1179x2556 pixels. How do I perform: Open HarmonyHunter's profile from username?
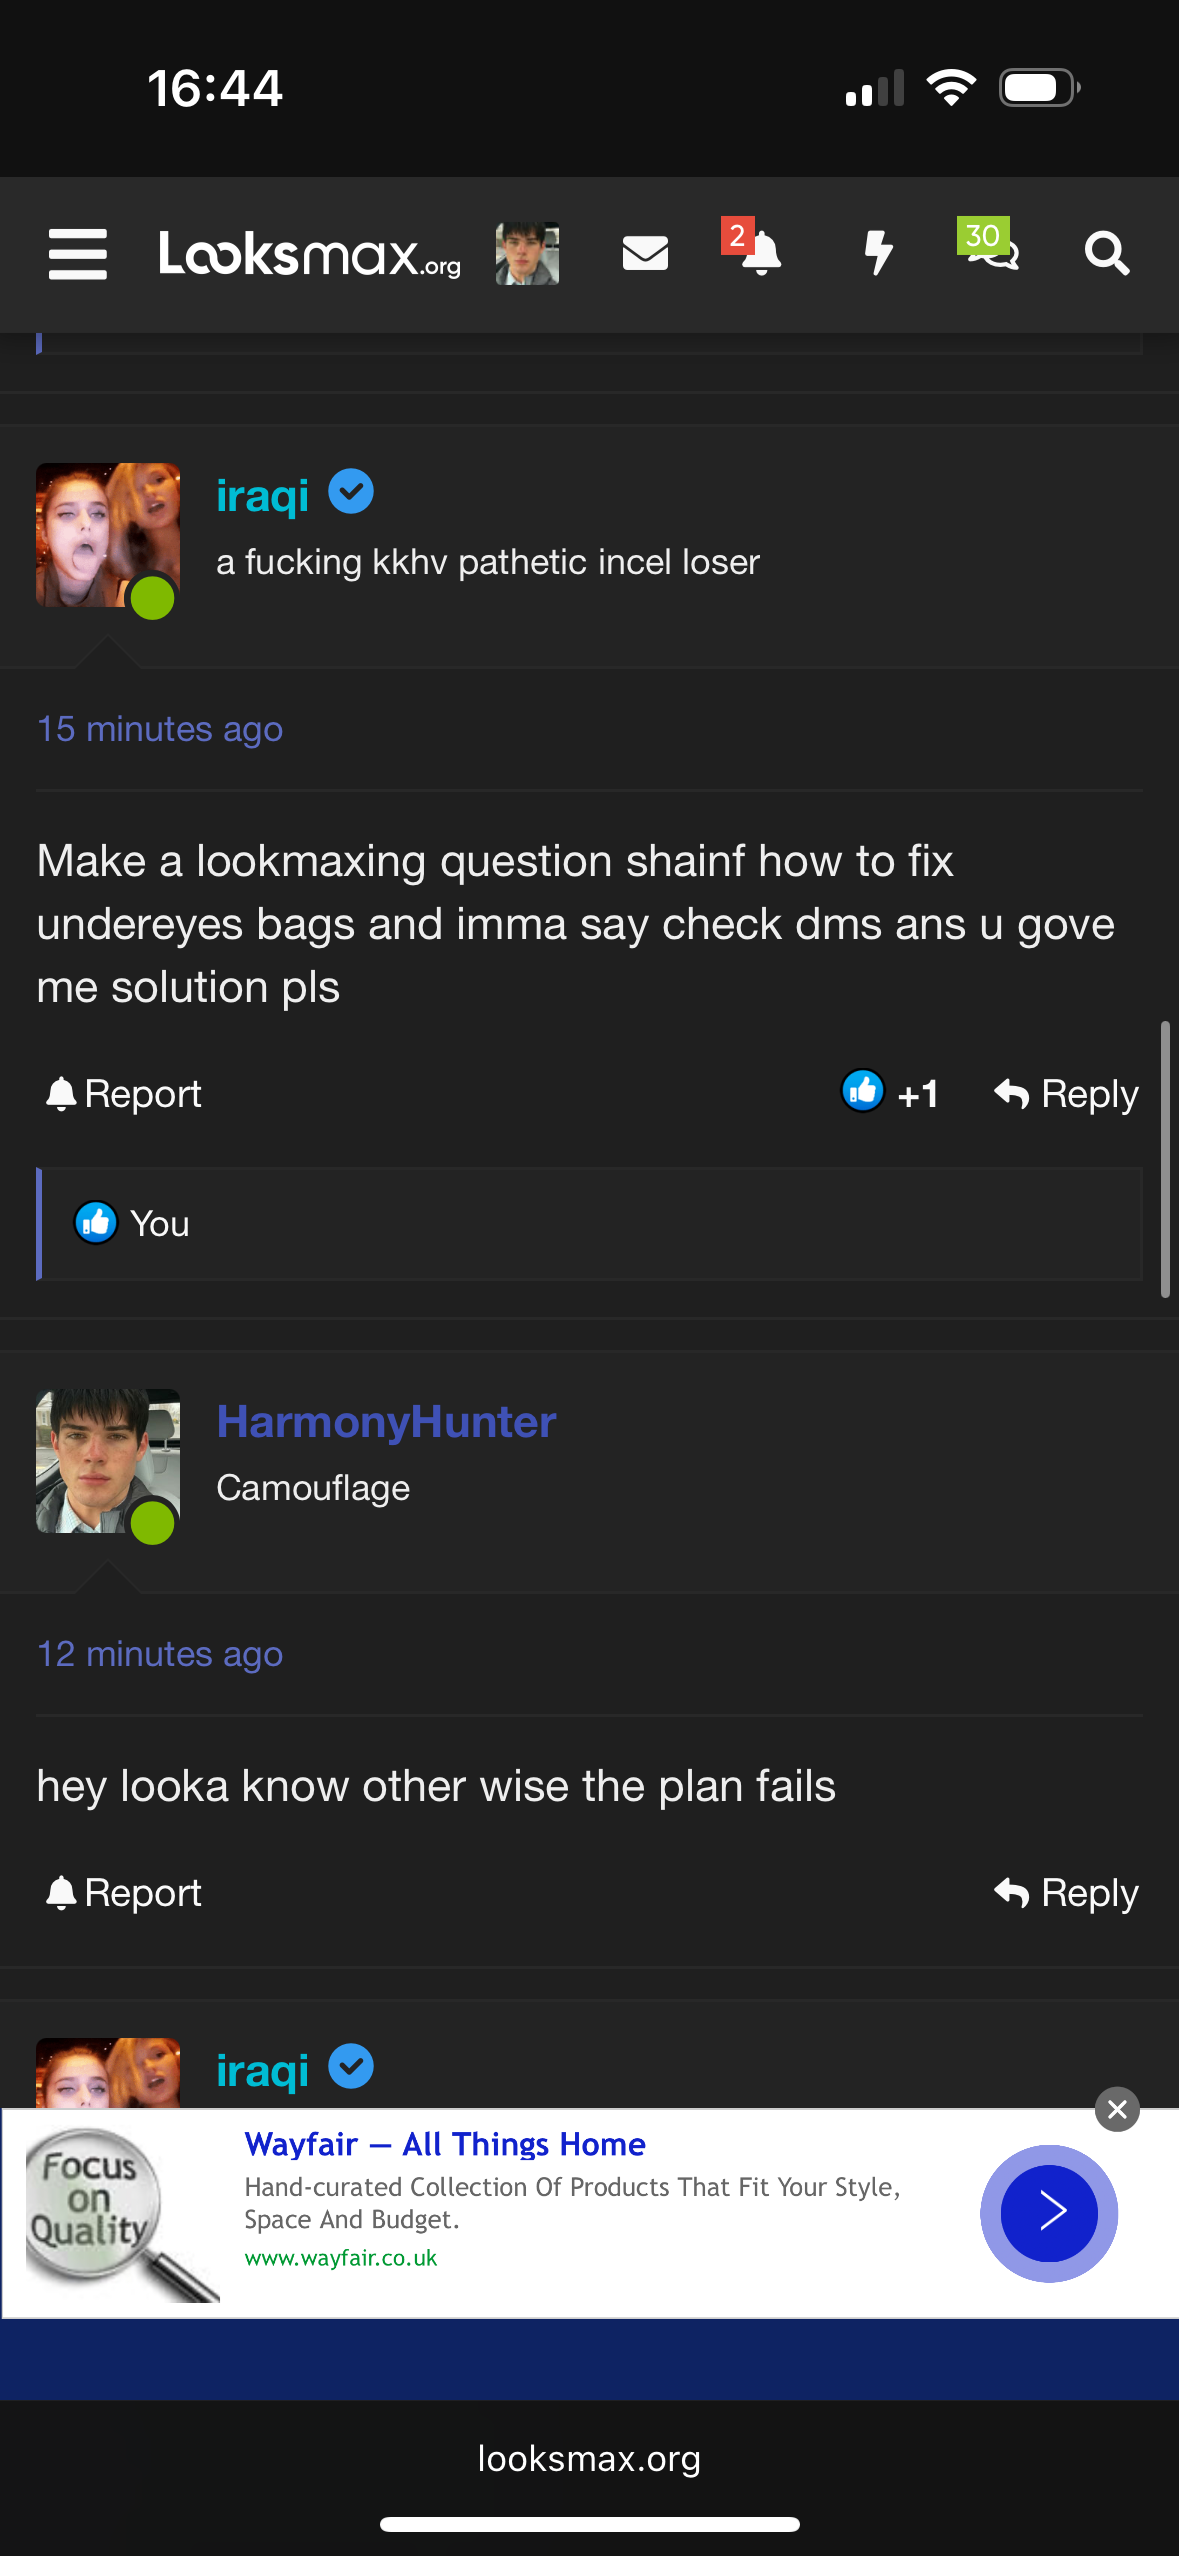(386, 1421)
